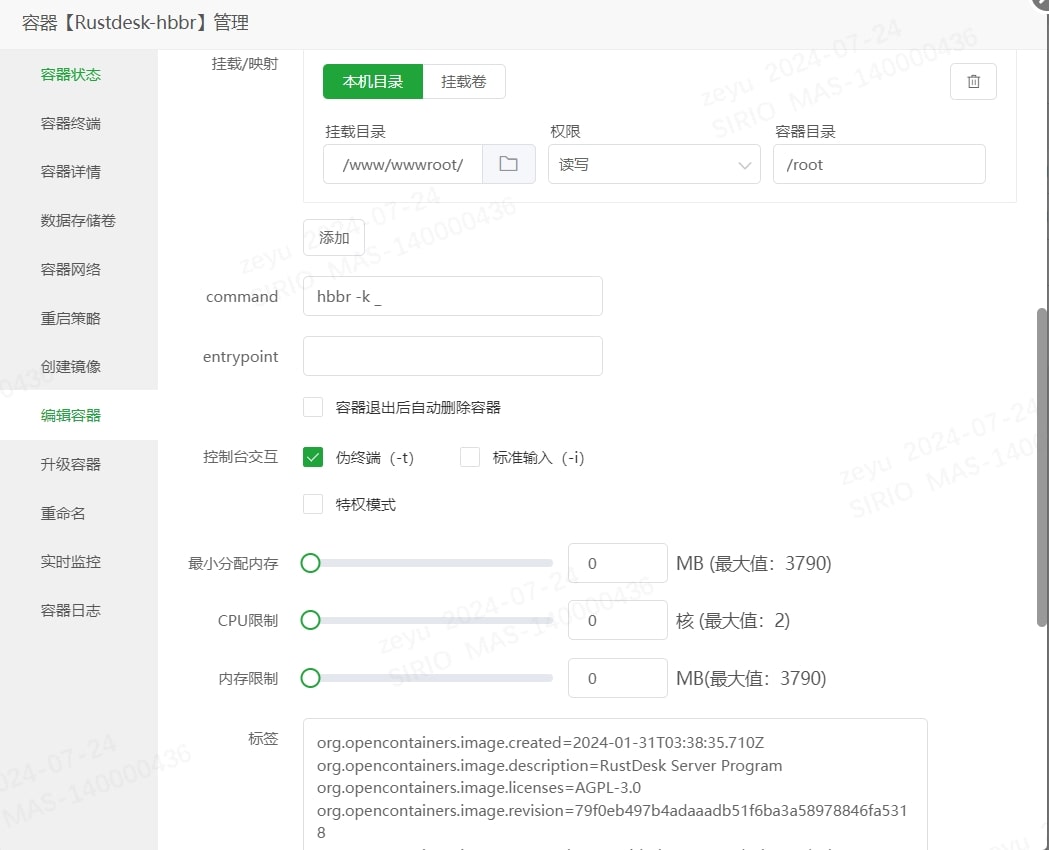Click the 添加 mount button

334,237
